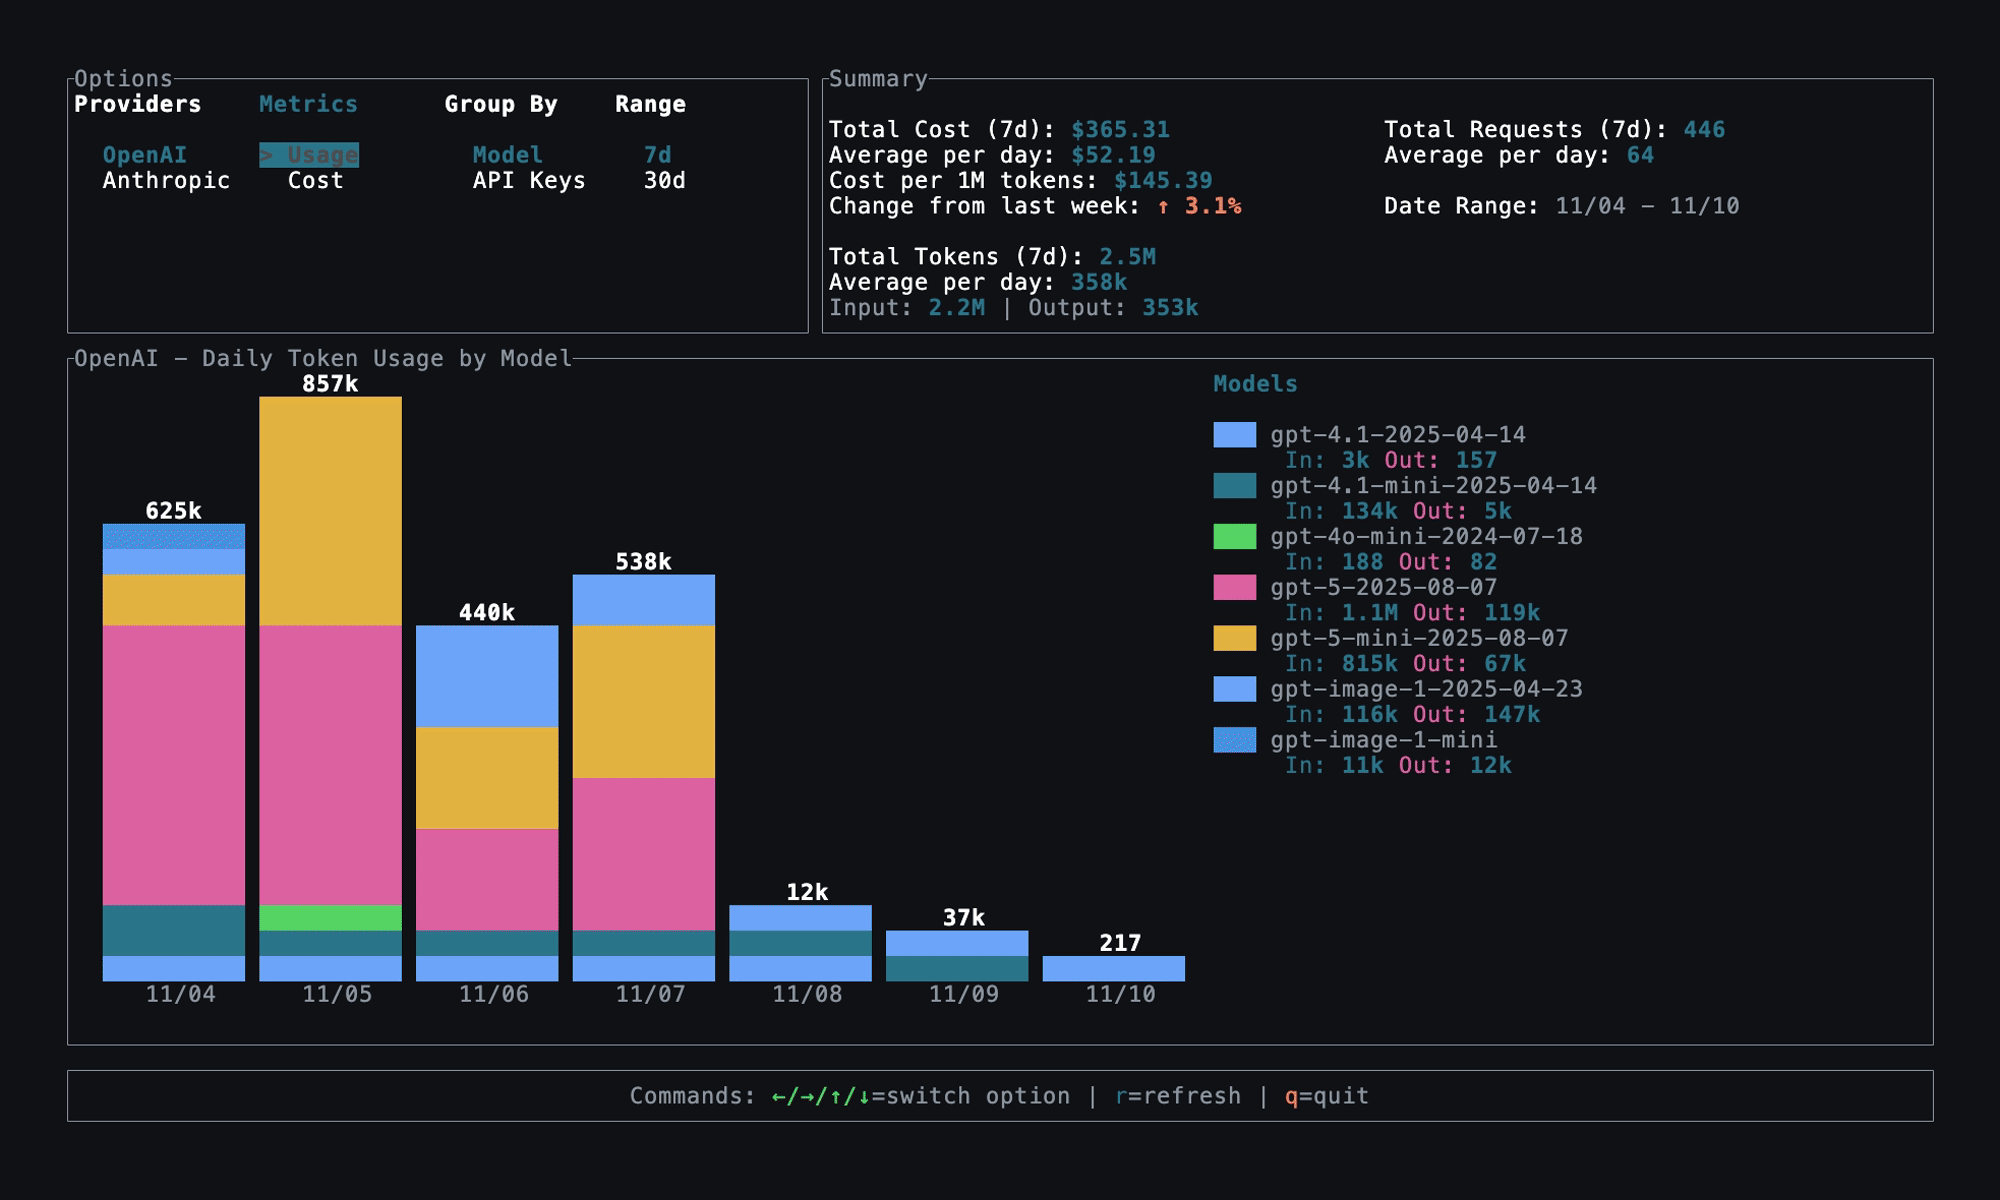Select the gpt-image-1-2025-04-23 legend icon

1234,690
